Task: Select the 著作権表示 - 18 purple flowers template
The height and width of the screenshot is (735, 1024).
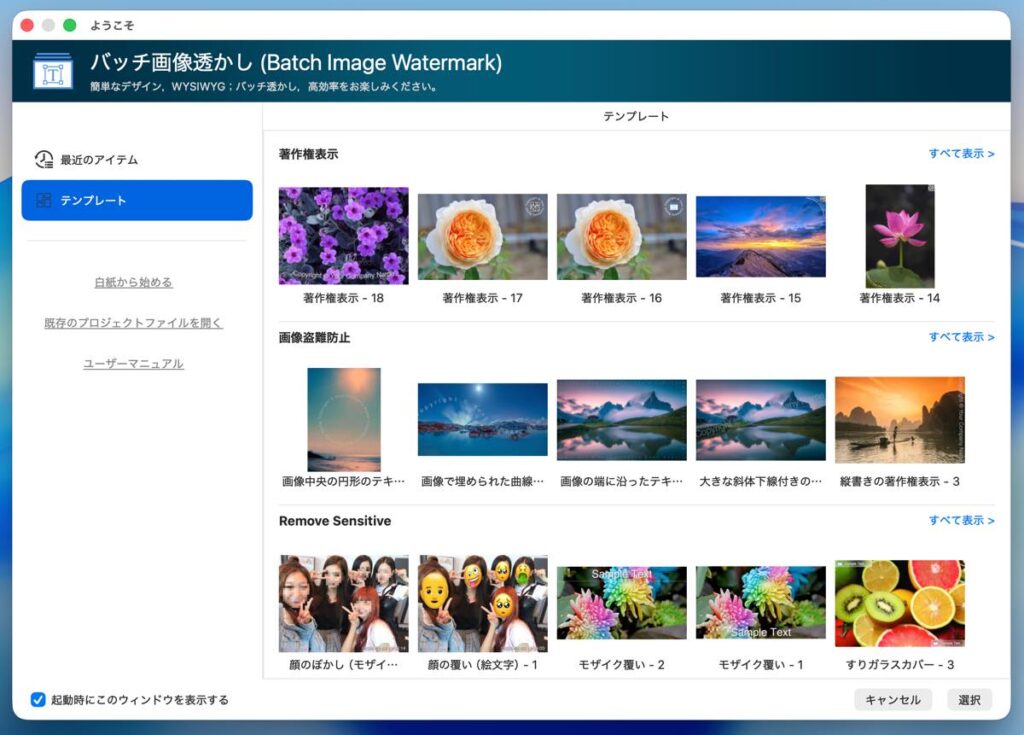Action: (x=343, y=236)
